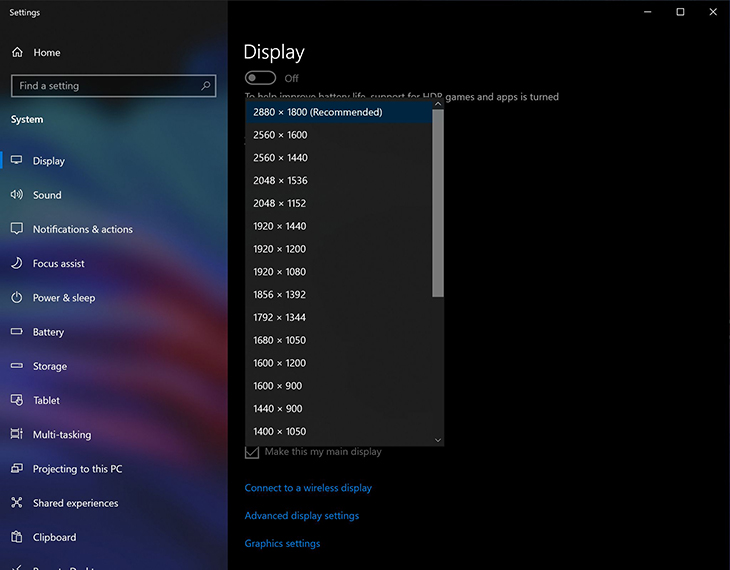Go to Storage settings
The height and width of the screenshot is (570, 730).
click(114, 366)
